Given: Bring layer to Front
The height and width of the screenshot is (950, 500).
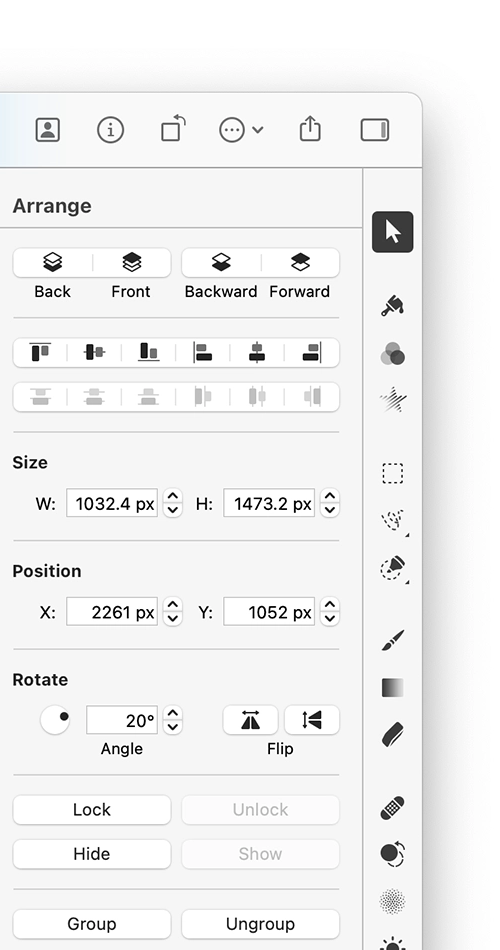Looking at the screenshot, I should 132,262.
